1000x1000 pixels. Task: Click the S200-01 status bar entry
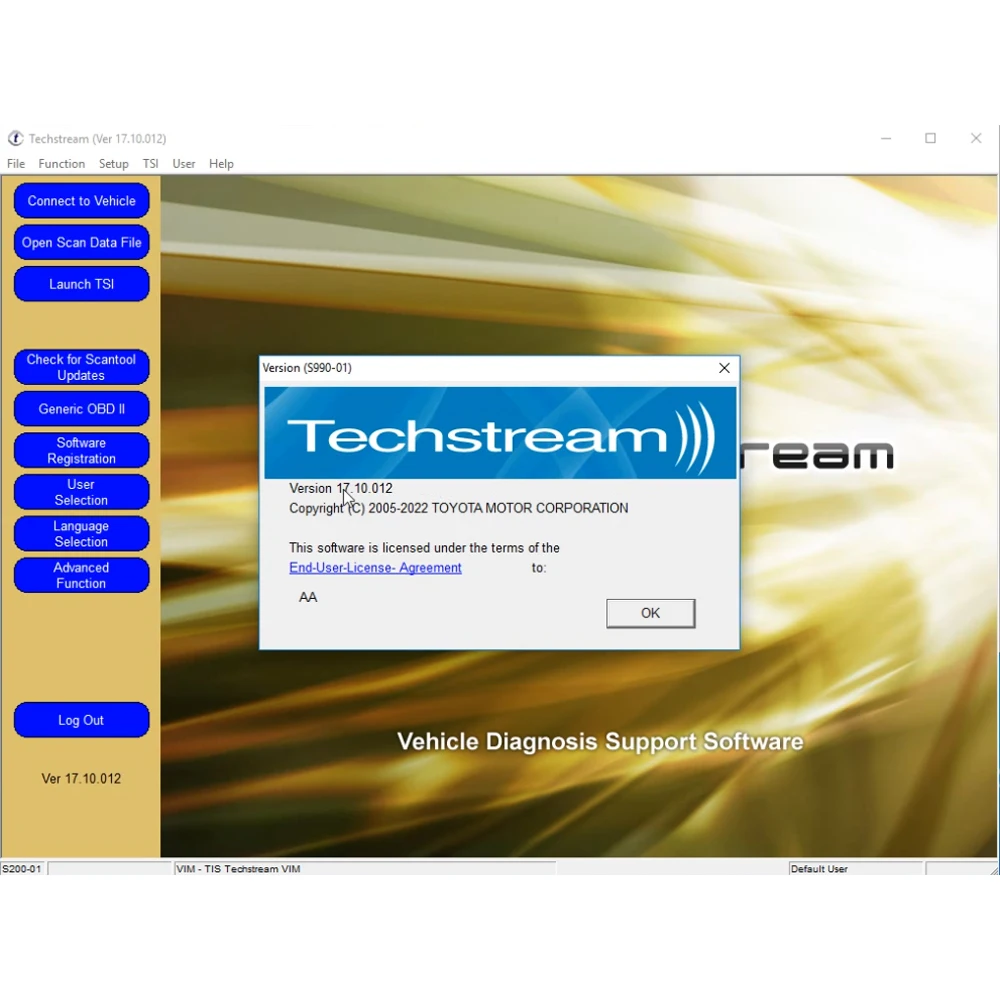pos(22,869)
